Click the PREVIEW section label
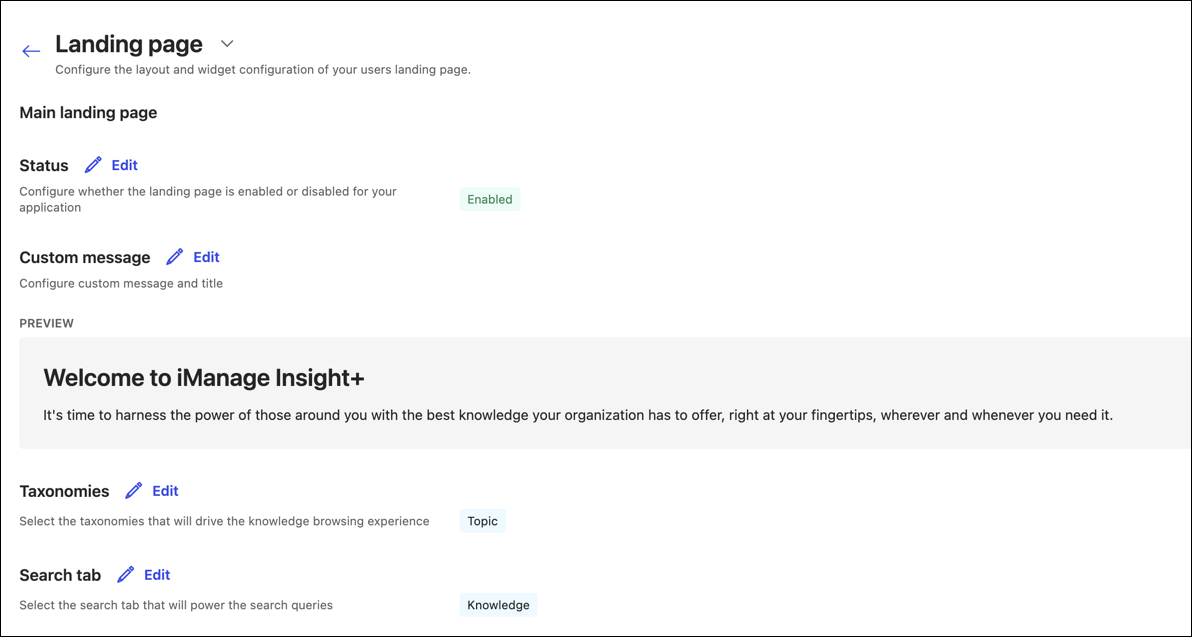Image resolution: width=1192 pixels, height=637 pixels. pyautogui.click(x=47, y=323)
